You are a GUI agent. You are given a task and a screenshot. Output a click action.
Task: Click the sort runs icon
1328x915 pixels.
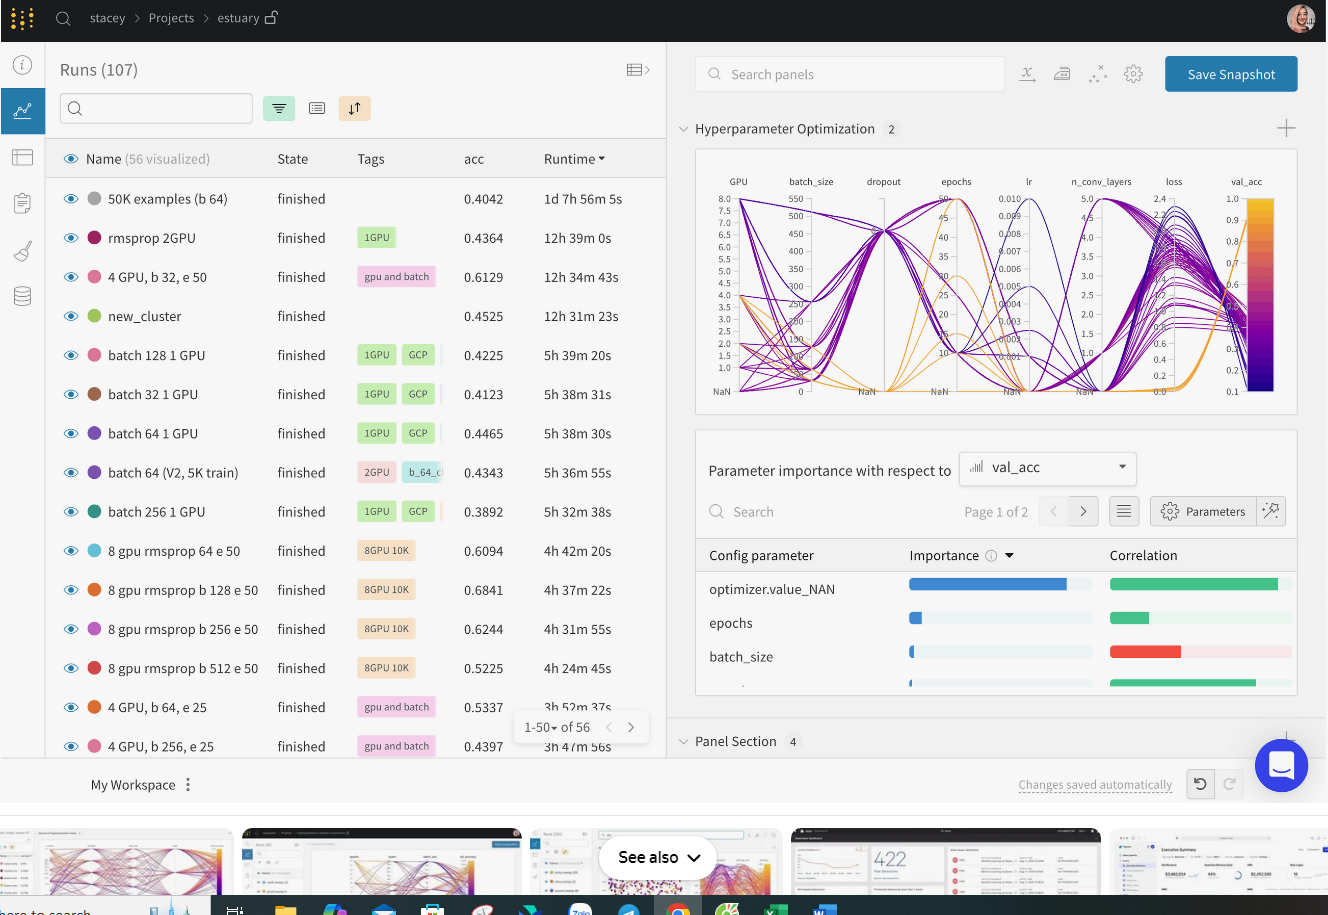[x=354, y=108]
